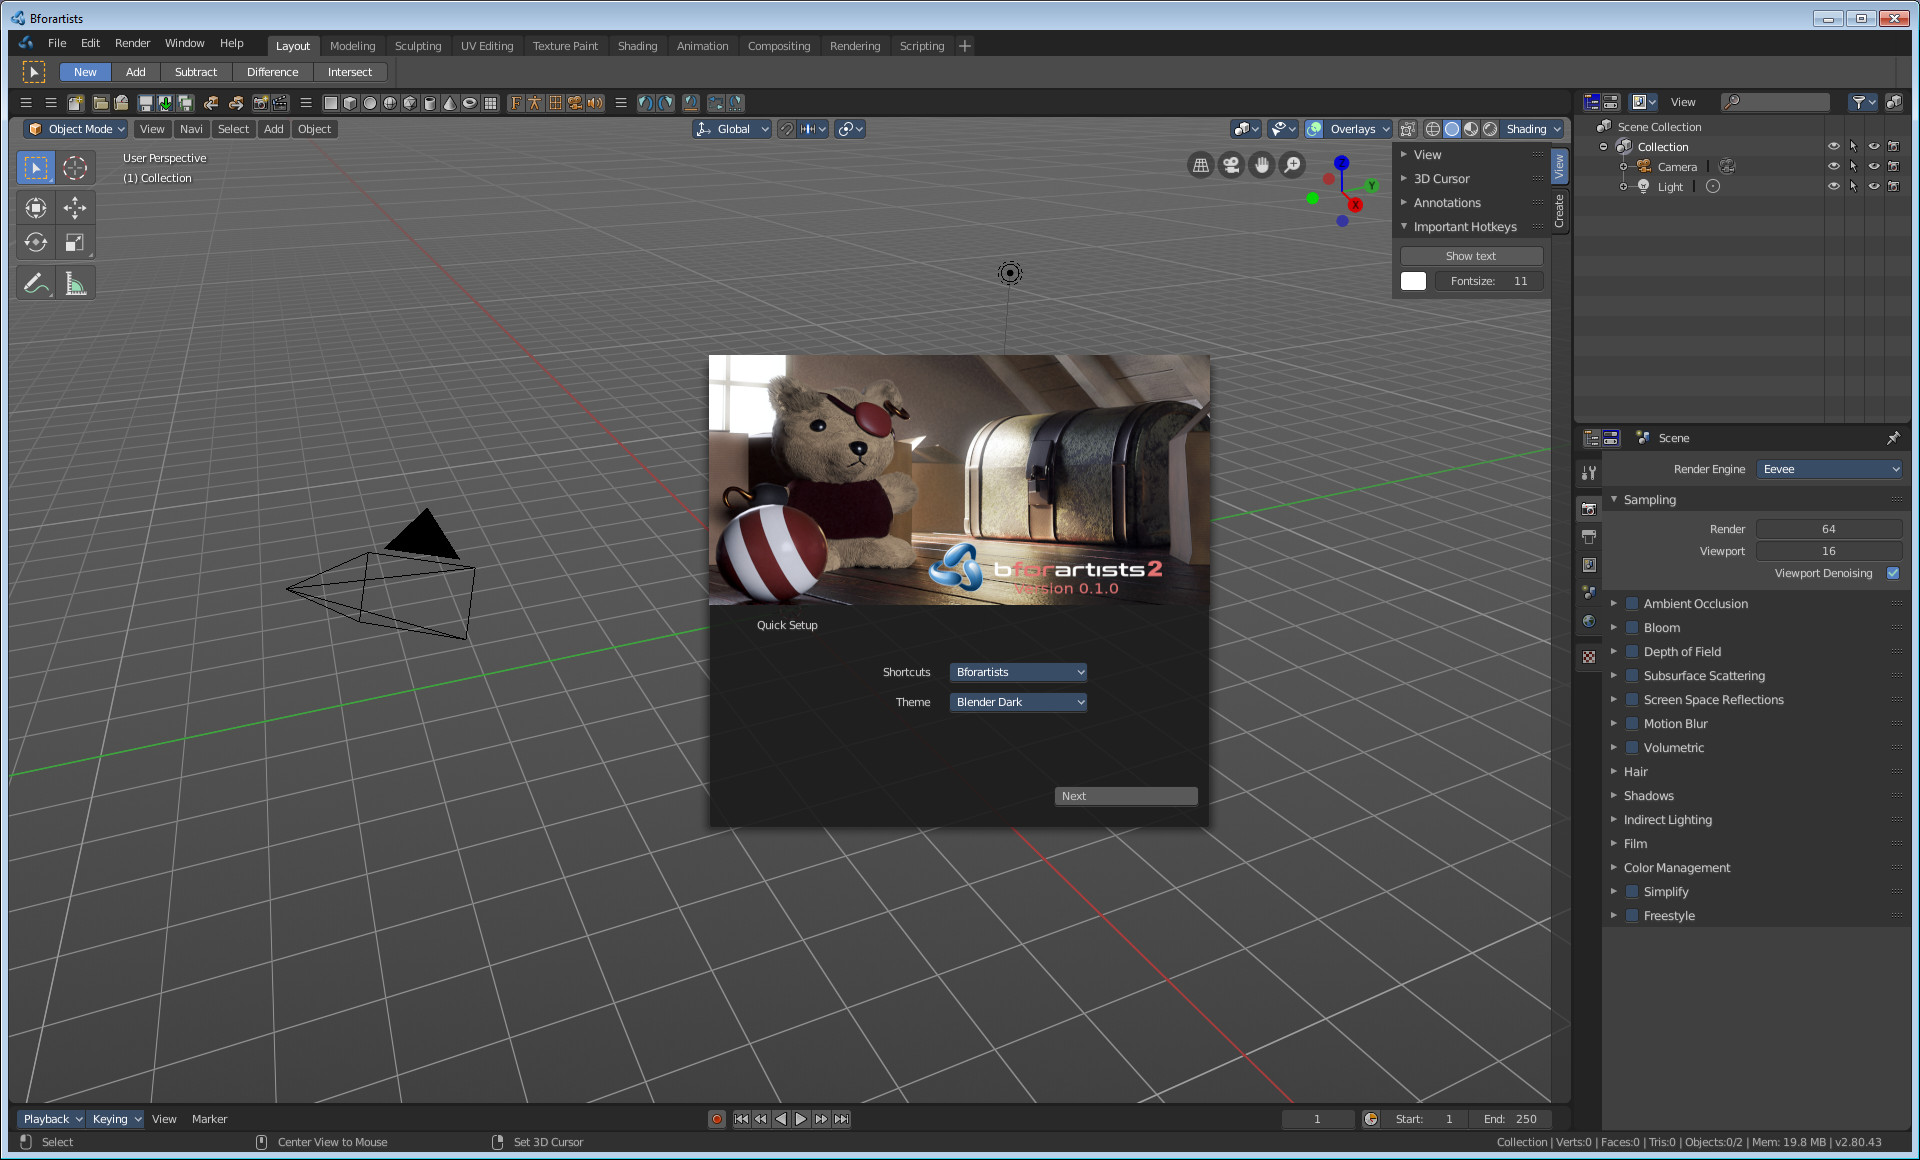
Task: Select the Object Mode dropdown icon
Action: click(119, 129)
